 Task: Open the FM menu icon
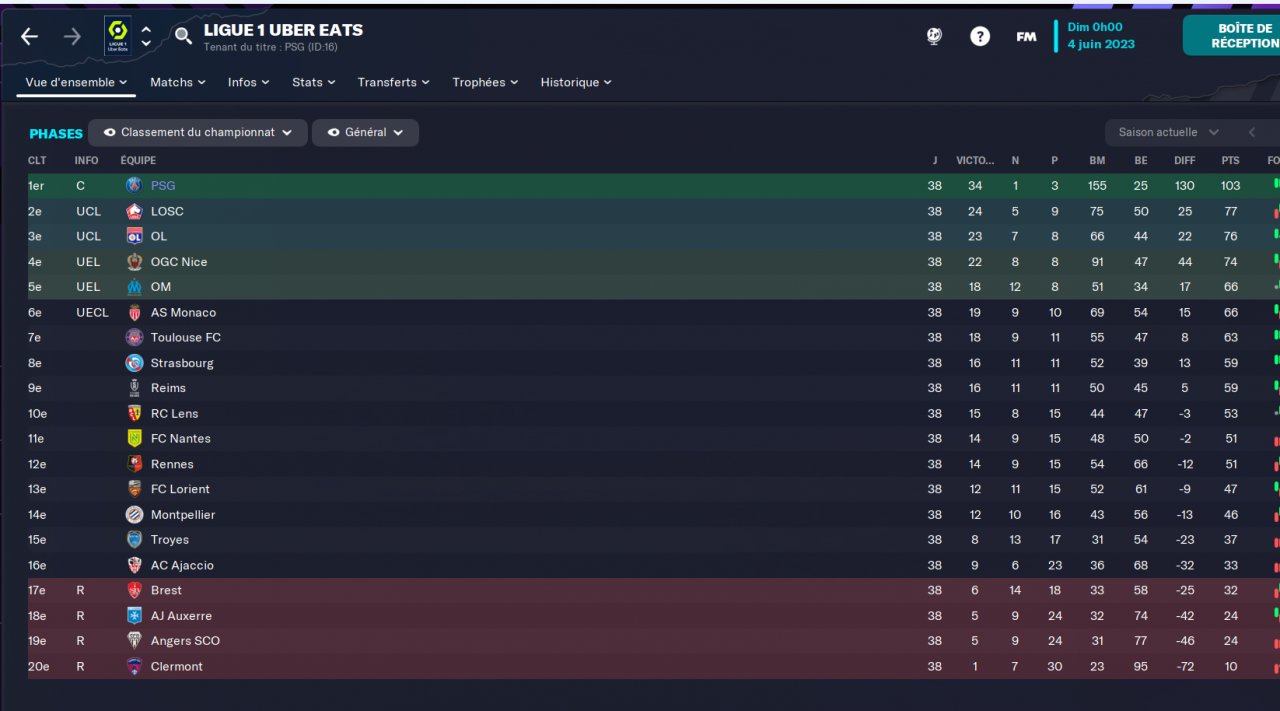coord(1026,37)
